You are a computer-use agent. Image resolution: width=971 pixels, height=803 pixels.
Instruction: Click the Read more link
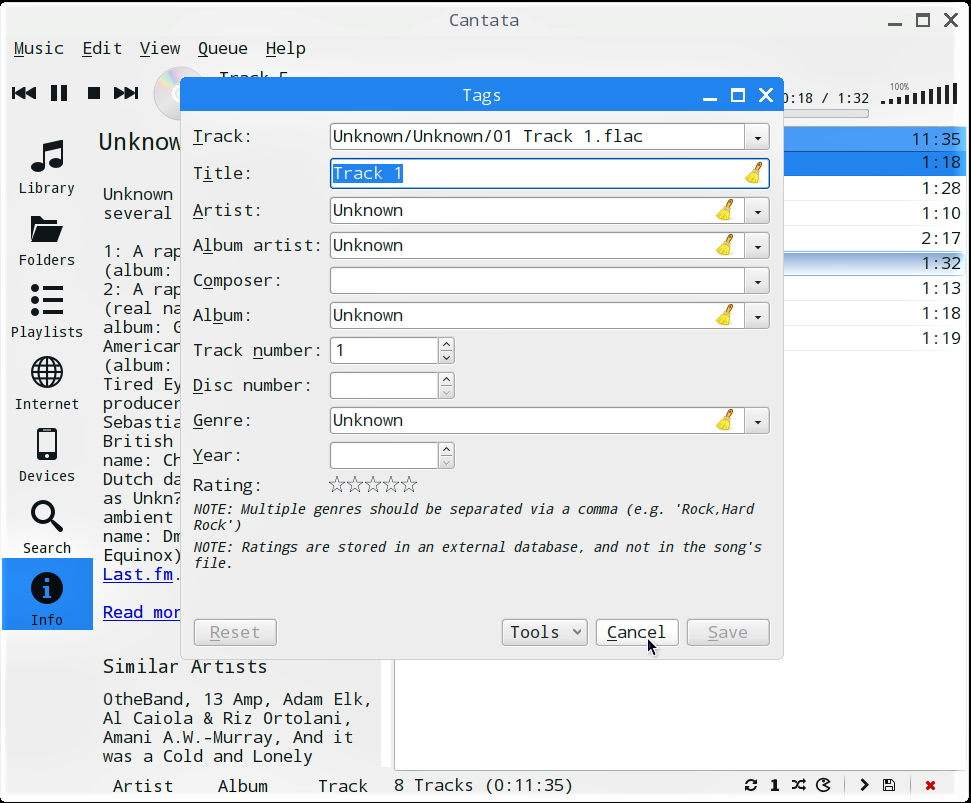pyautogui.click(x=142, y=612)
